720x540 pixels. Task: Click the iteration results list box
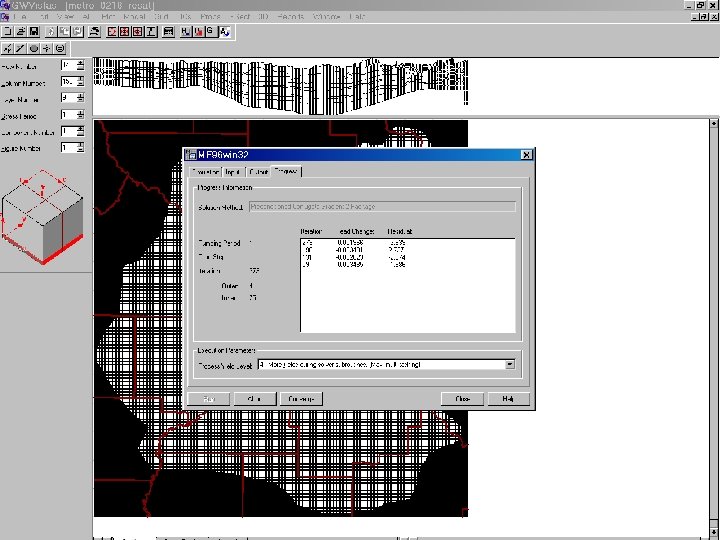click(x=408, y=285)
